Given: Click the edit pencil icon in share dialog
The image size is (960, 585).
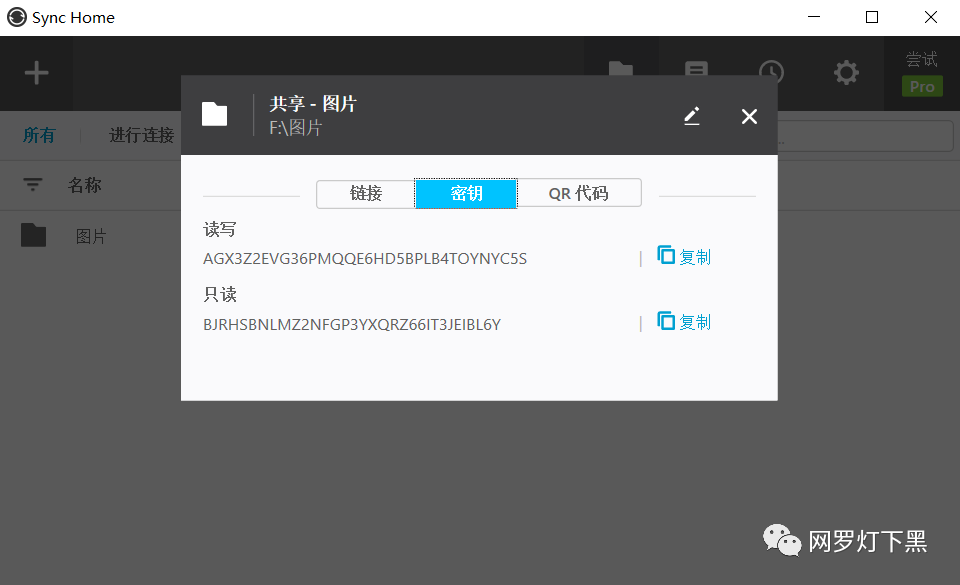Looking at the screenshot, I should [692, 116].
